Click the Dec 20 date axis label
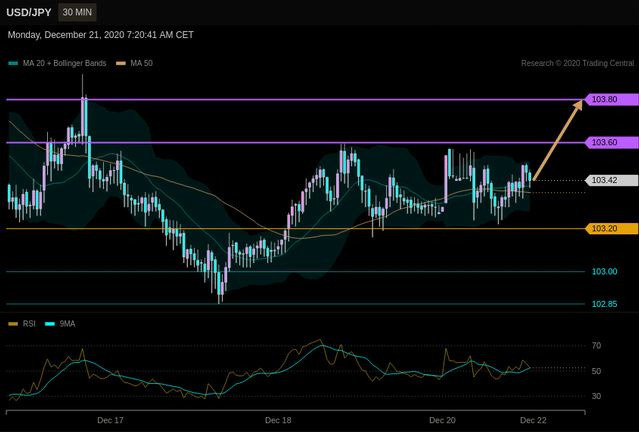639x432 pixels. 443,420
